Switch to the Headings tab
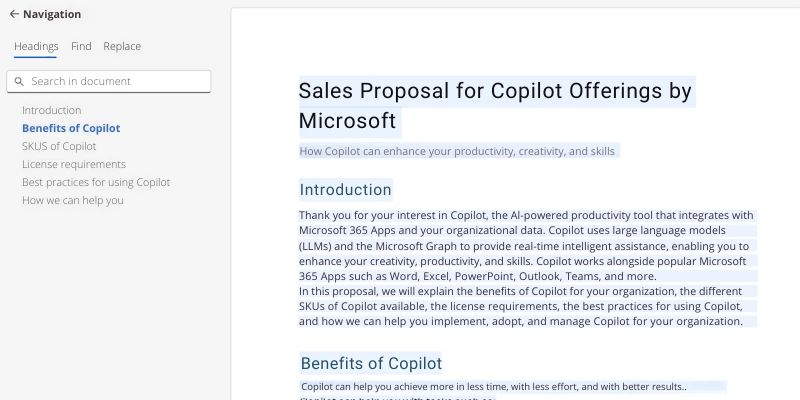800x400 pixels. tap(36, 46)
